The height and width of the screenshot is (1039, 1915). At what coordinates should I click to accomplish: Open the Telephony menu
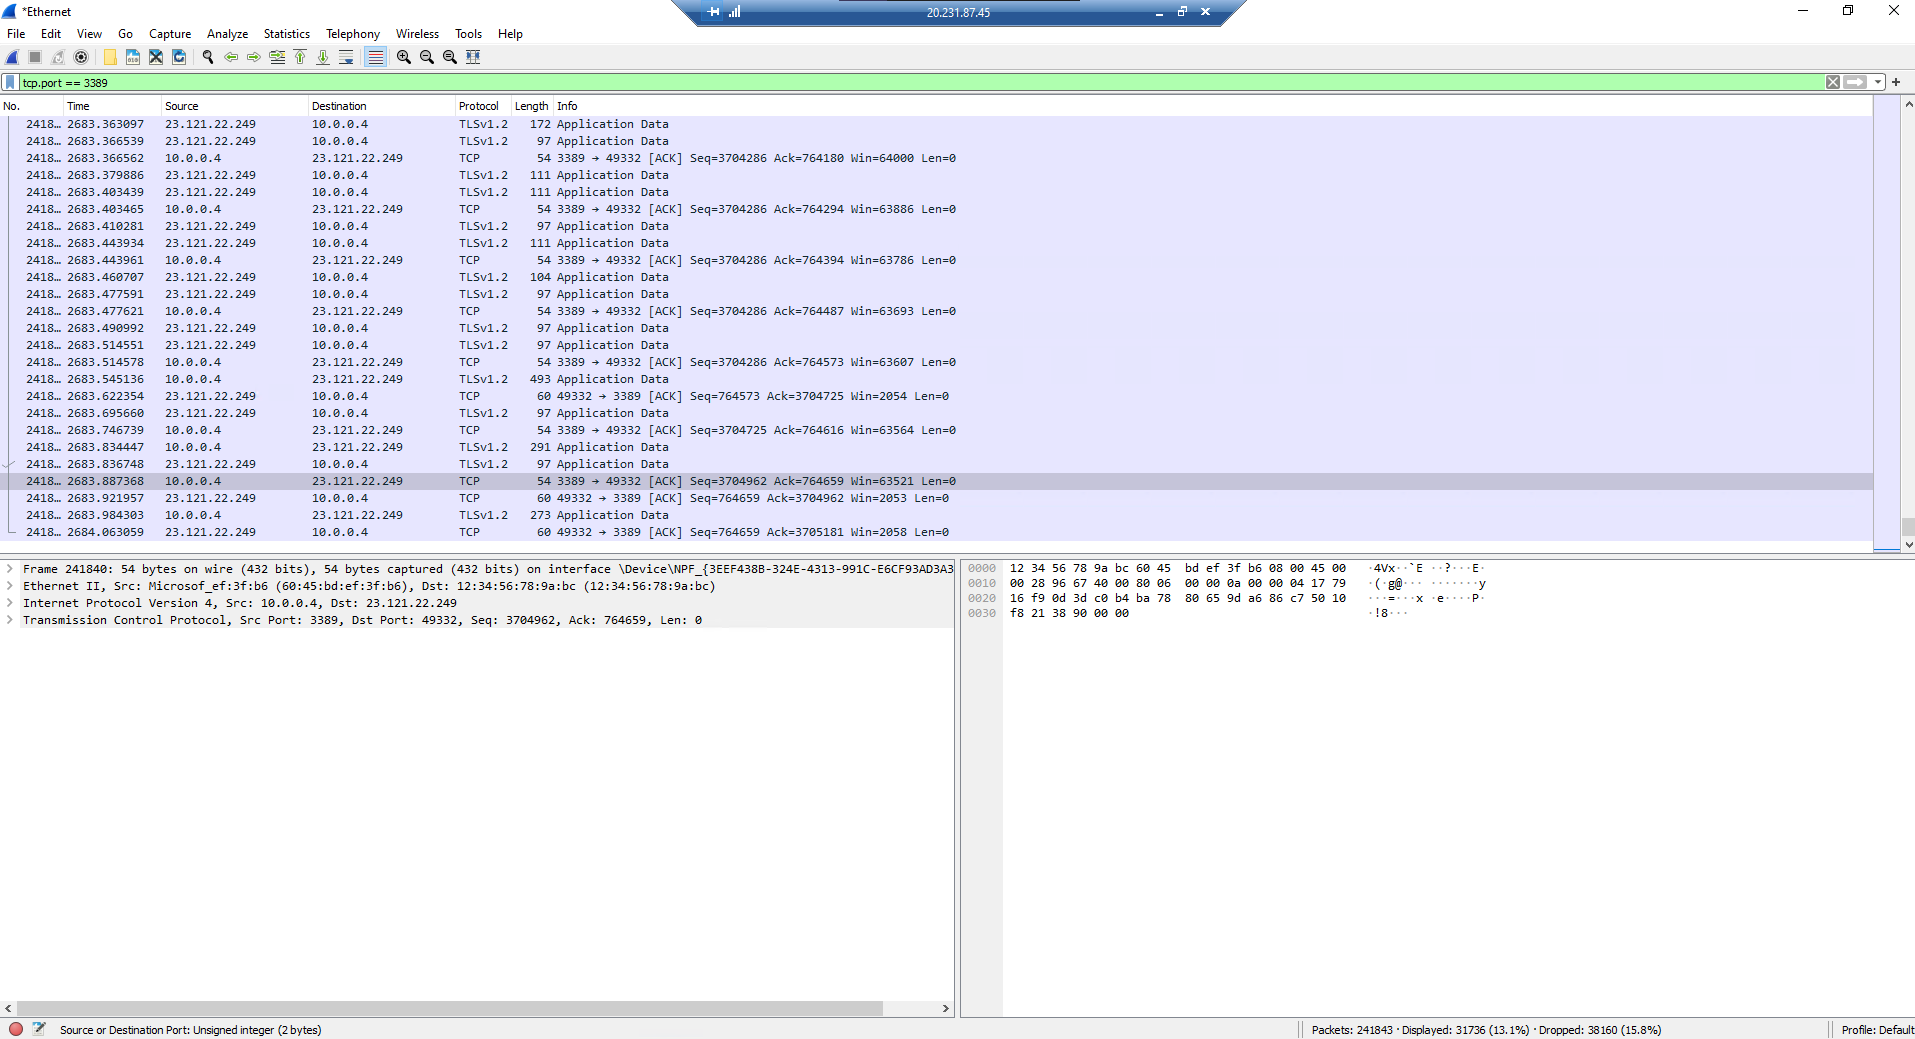click(352, 33)
